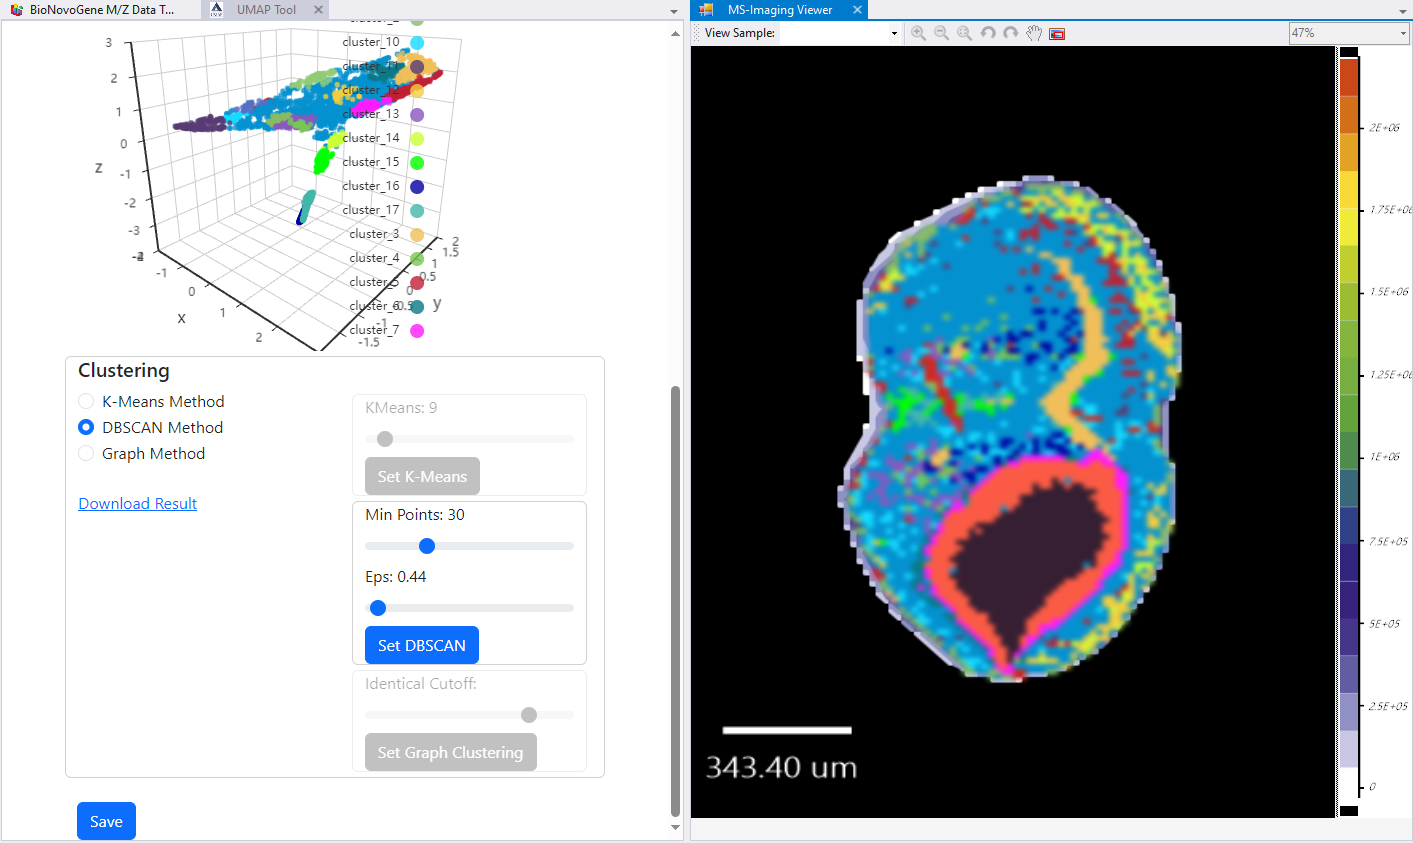
Task: Toggle cluster_16 legend marker in plot
Action: 417,187
